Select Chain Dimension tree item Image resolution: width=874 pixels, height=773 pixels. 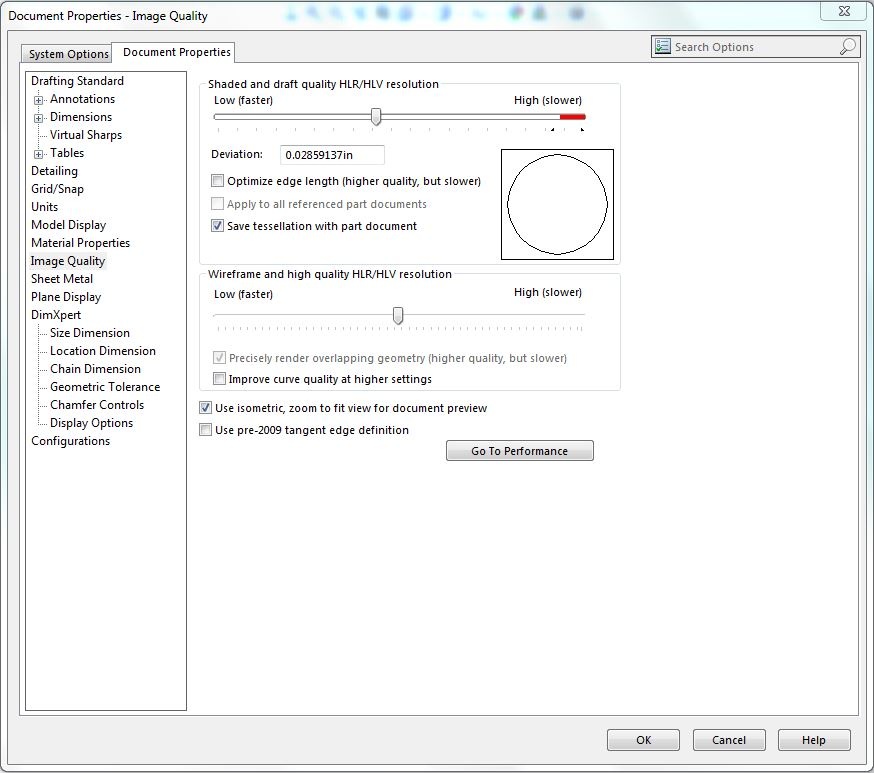tap(95, 369)
